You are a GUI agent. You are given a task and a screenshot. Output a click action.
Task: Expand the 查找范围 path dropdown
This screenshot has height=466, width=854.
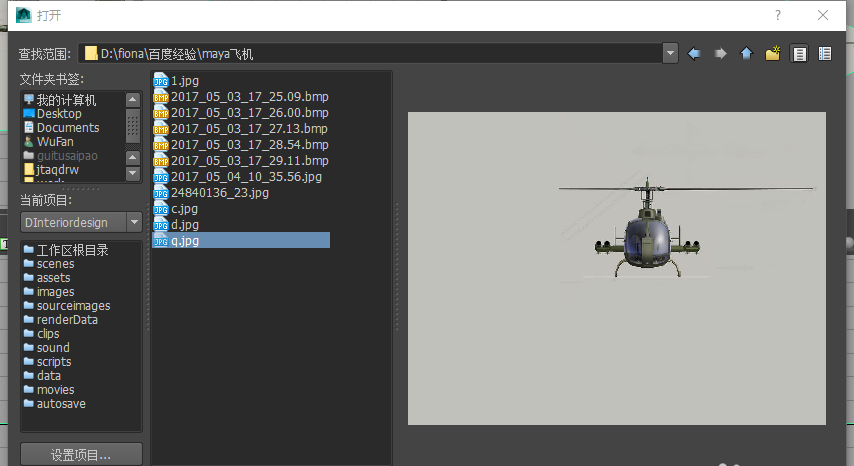point(670,53)
